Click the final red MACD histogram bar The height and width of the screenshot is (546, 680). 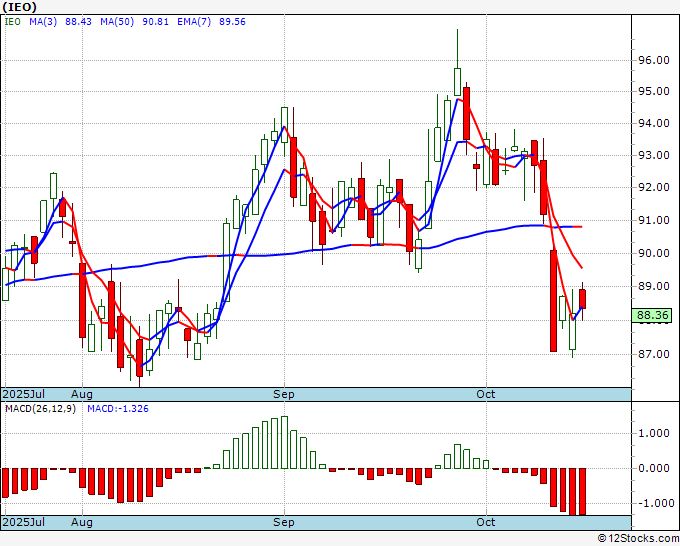tap(582, 492)
